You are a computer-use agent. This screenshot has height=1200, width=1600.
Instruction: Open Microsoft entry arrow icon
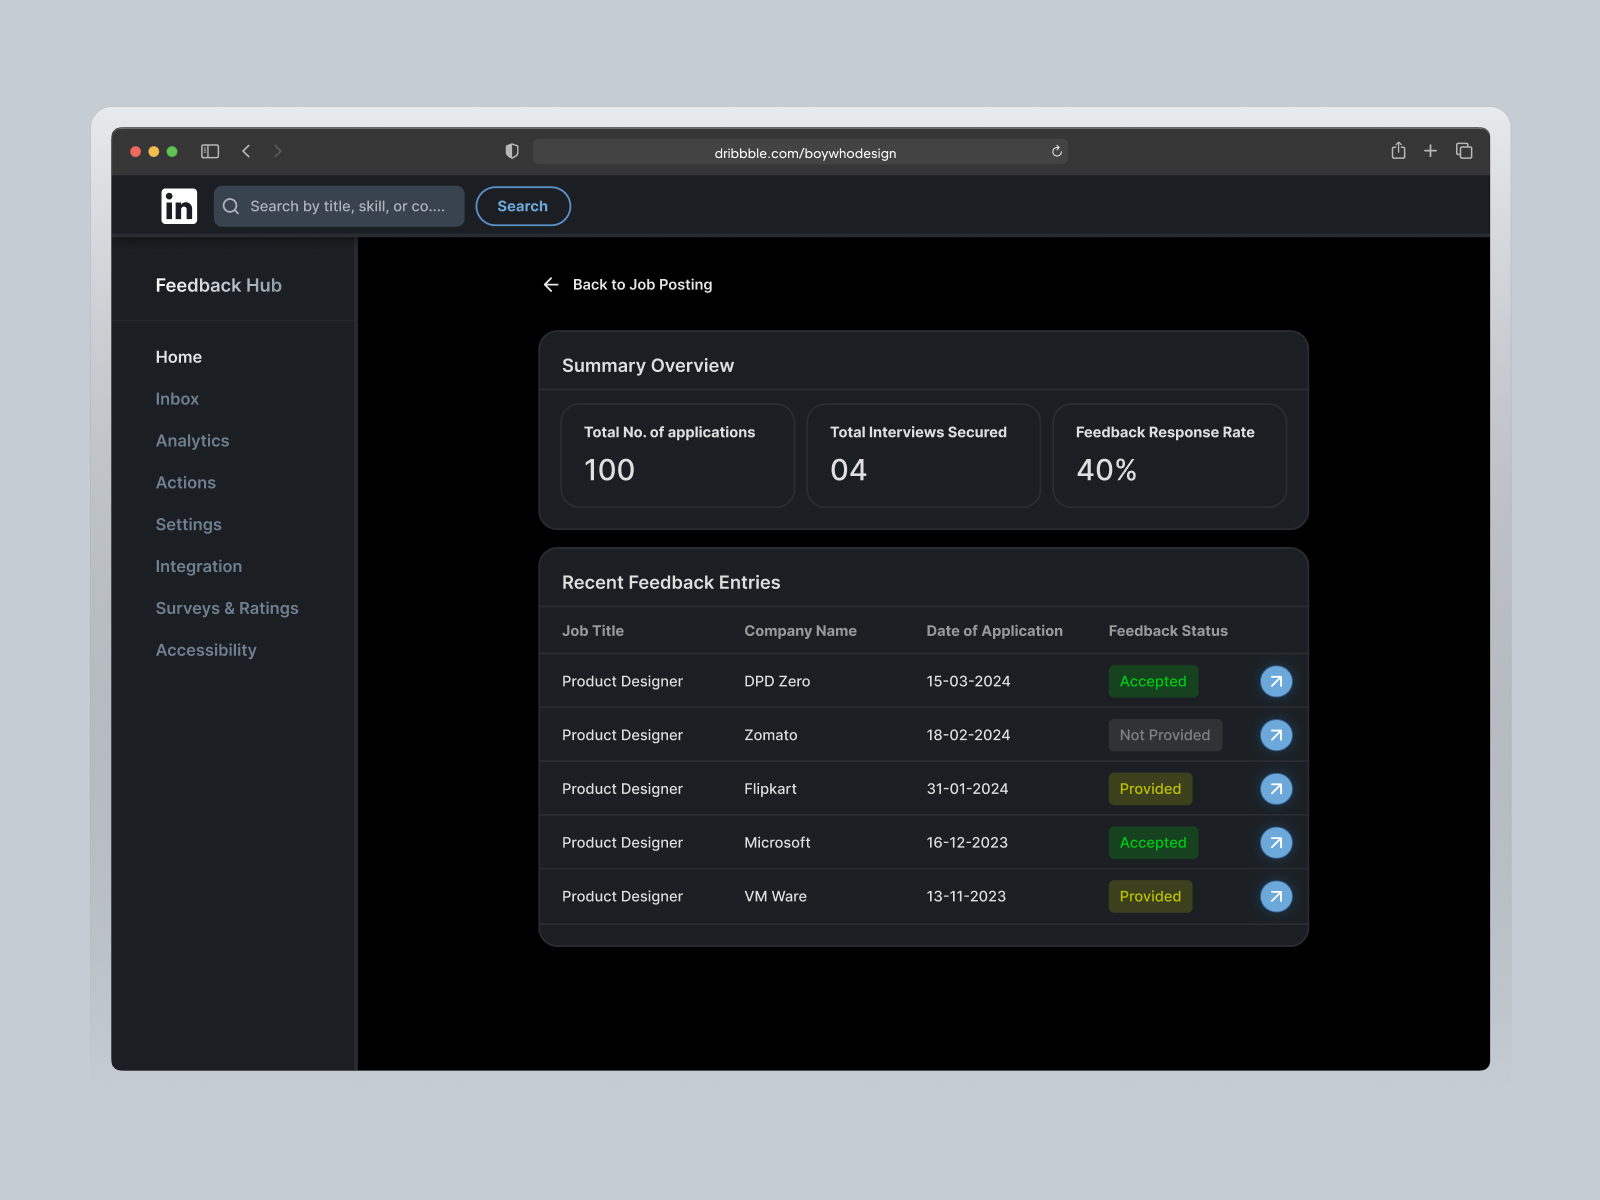1276,843
